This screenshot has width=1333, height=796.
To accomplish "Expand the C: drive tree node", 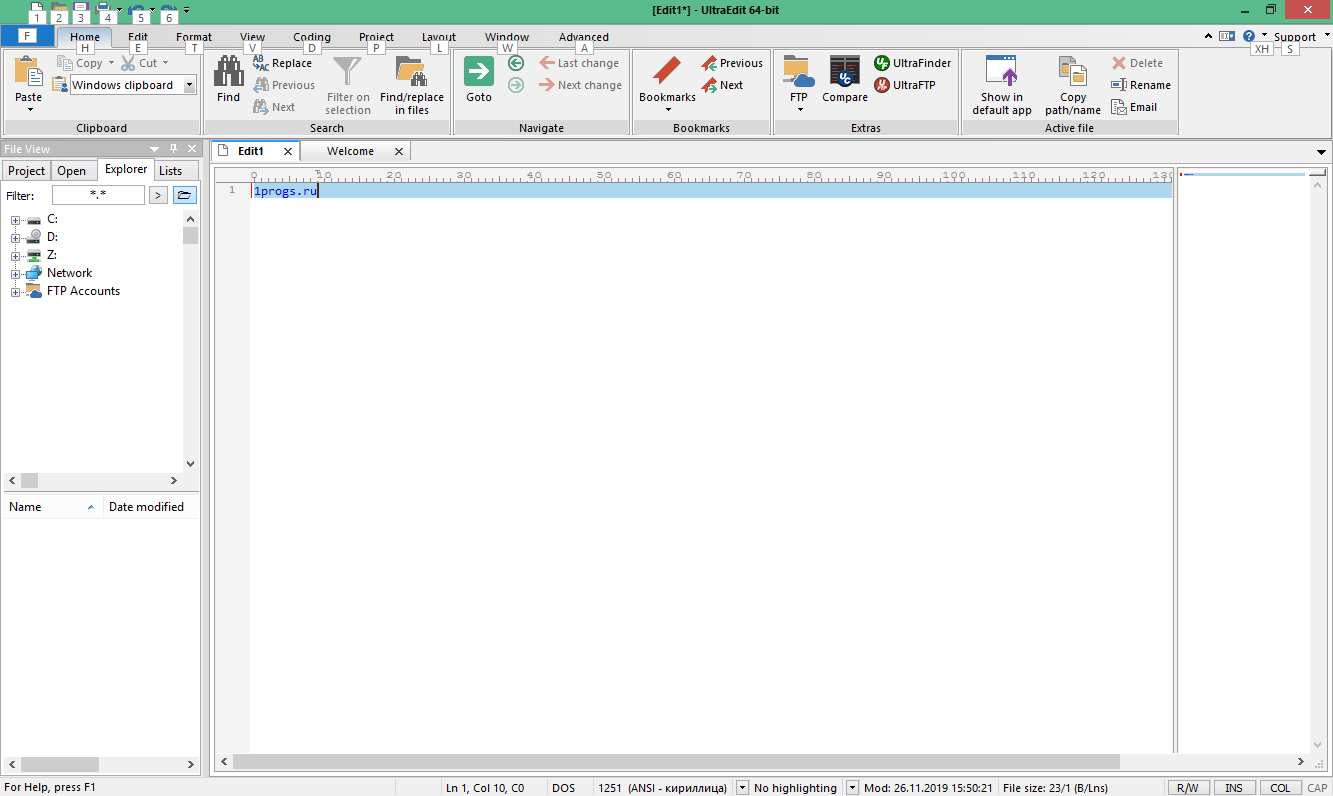I will click(x=16, y=220).
